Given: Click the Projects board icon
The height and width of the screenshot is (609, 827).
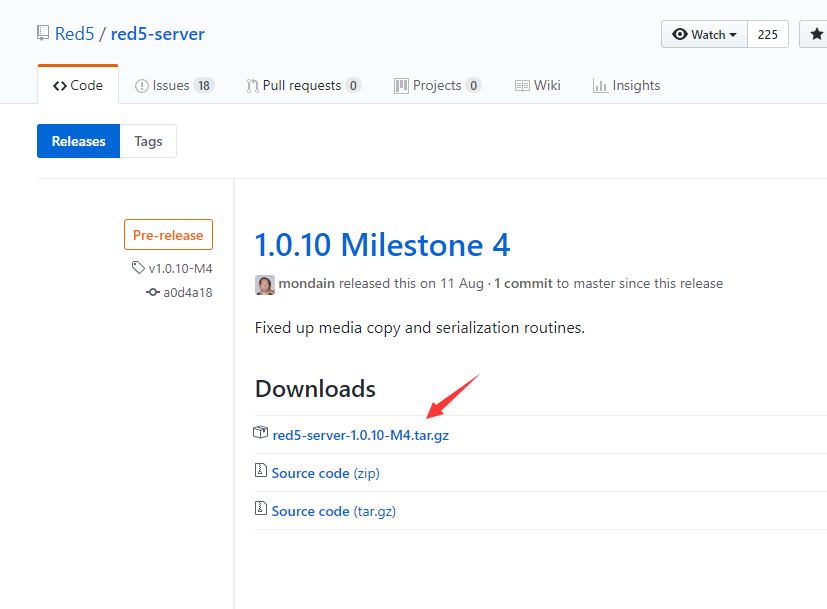Looking at the screenshot, I should pyautogui.click(x=401, y=86).
